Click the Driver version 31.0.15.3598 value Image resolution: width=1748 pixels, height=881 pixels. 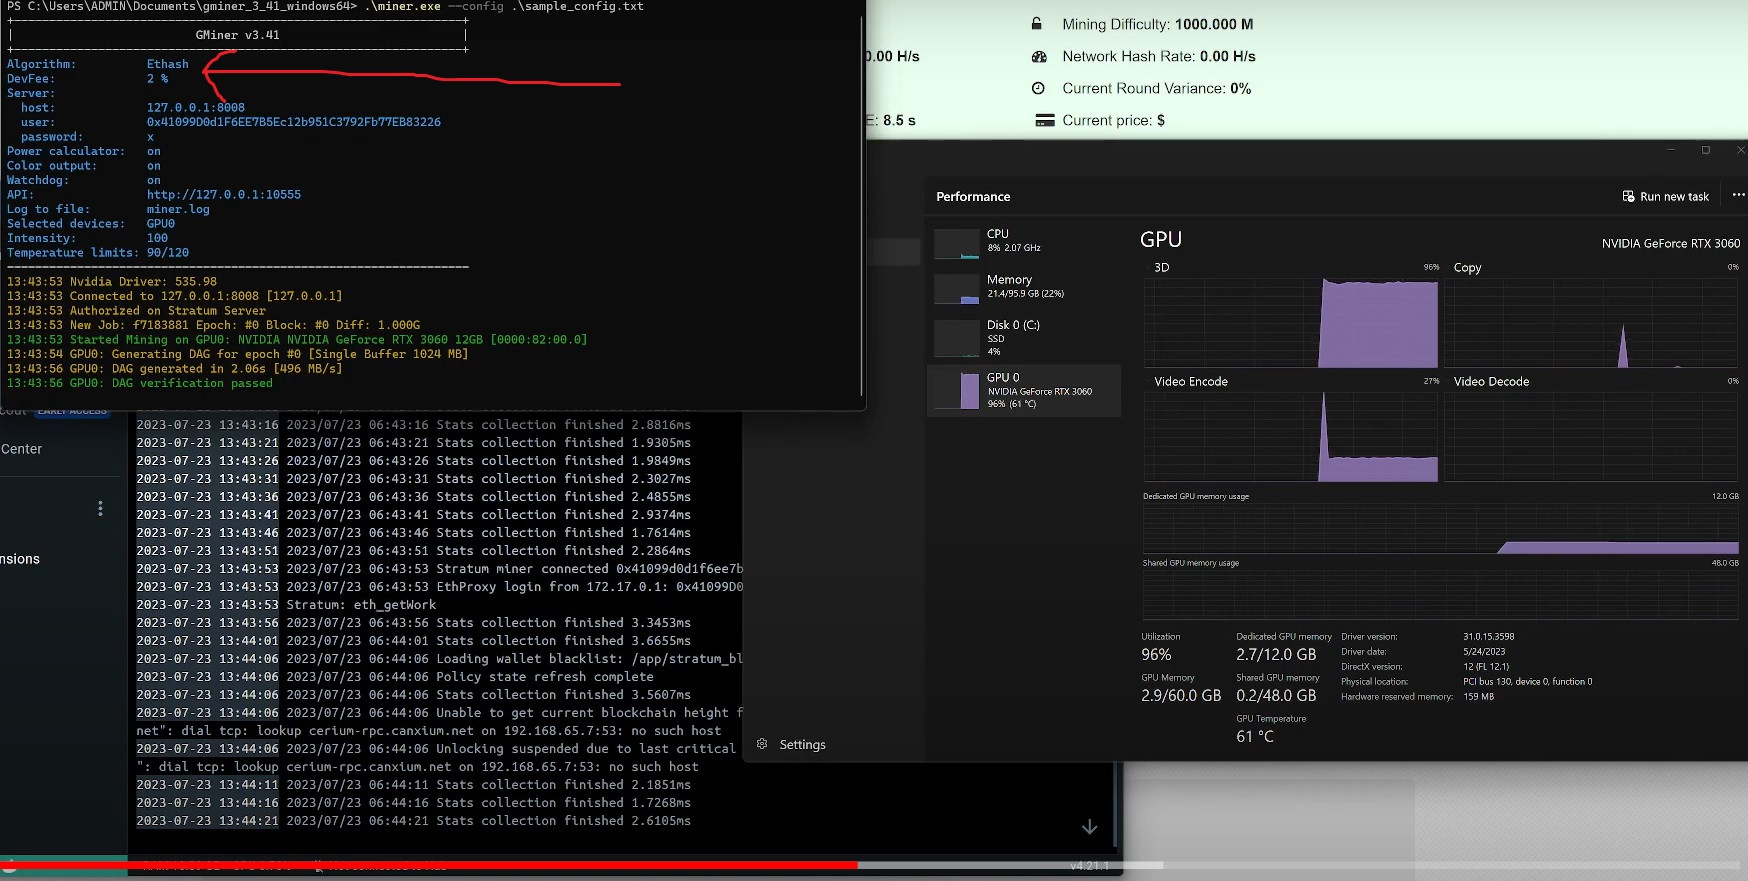click(x=1489, y=637)
